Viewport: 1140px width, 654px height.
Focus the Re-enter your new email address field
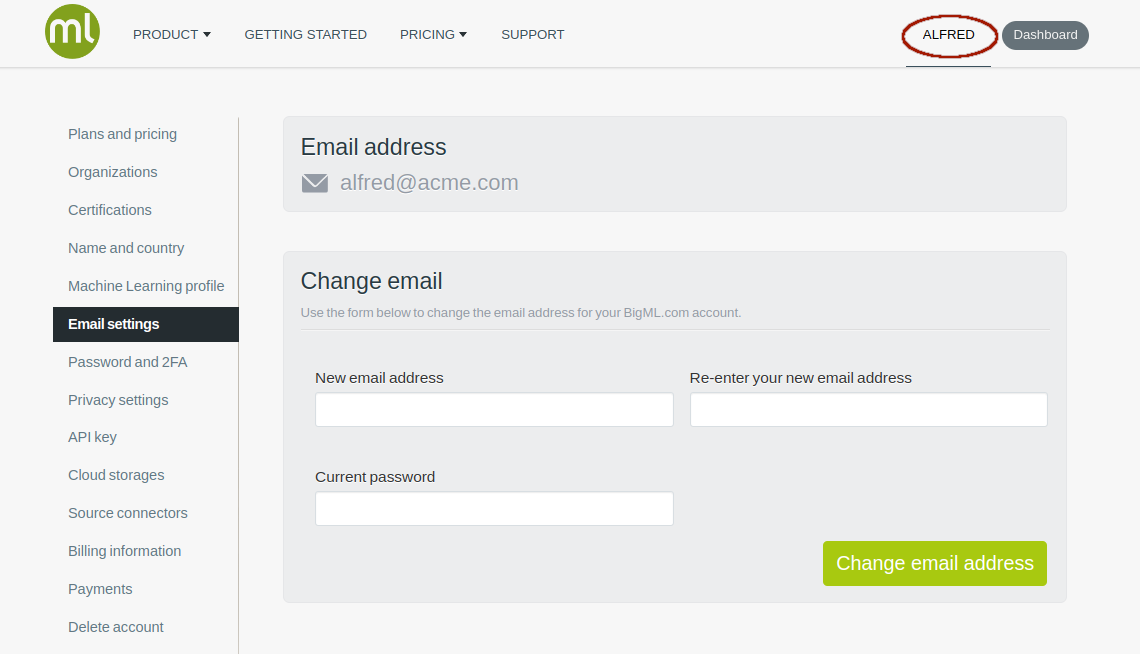[868, 410]
